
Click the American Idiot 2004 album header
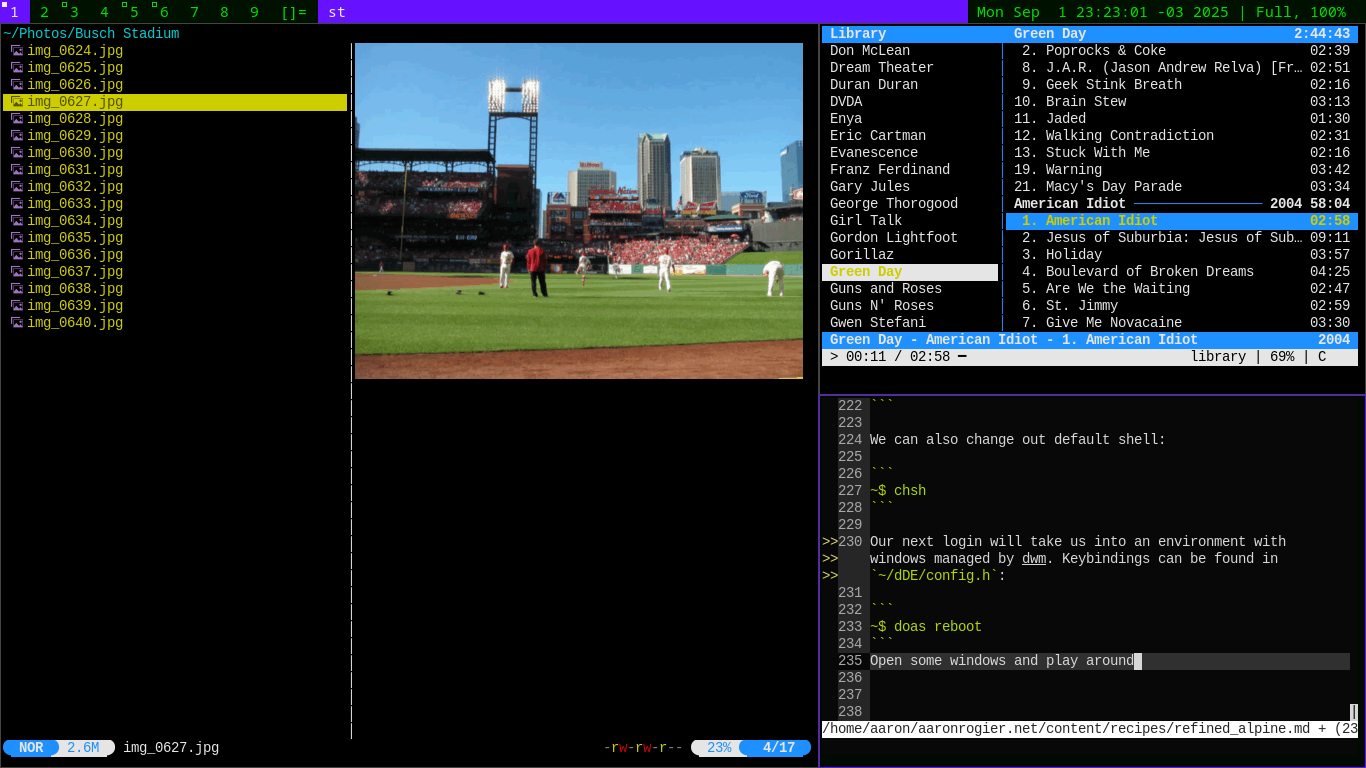pos(1182,204)
